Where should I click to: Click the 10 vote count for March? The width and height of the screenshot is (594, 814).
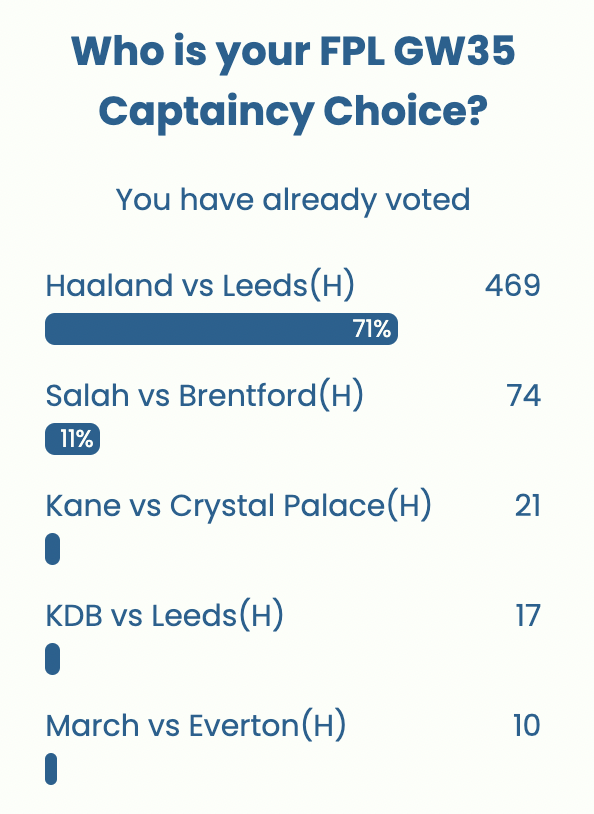[x=527, y=726]
